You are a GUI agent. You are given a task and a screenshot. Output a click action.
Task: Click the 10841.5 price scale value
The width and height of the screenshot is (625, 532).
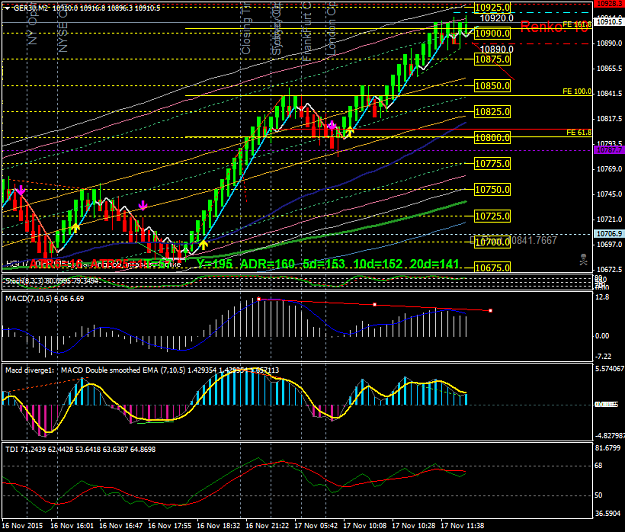point(609,93)
